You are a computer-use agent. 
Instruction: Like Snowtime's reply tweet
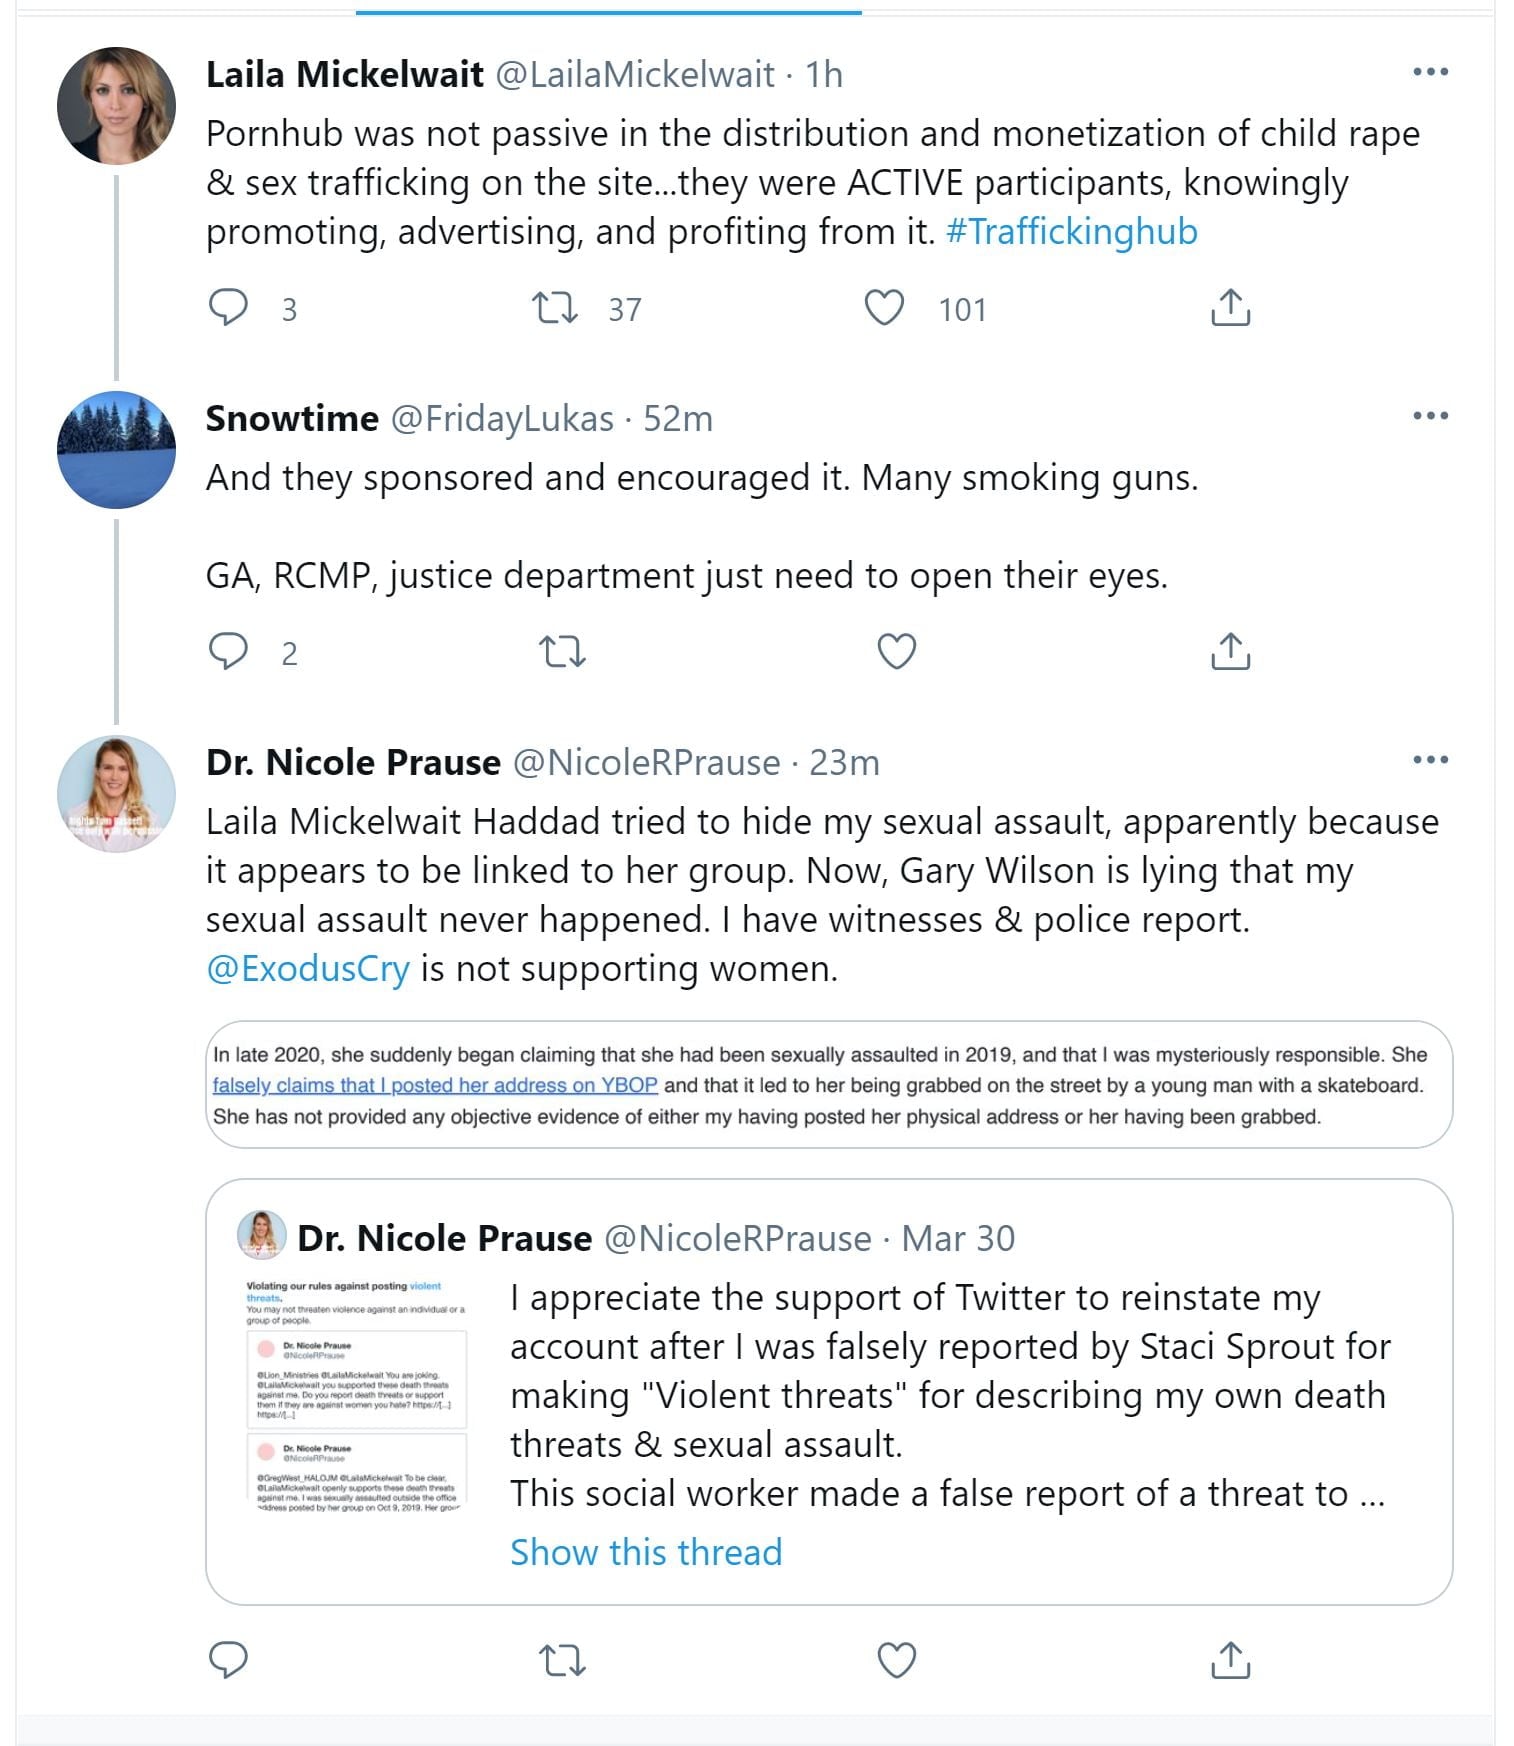coord(896,652)
